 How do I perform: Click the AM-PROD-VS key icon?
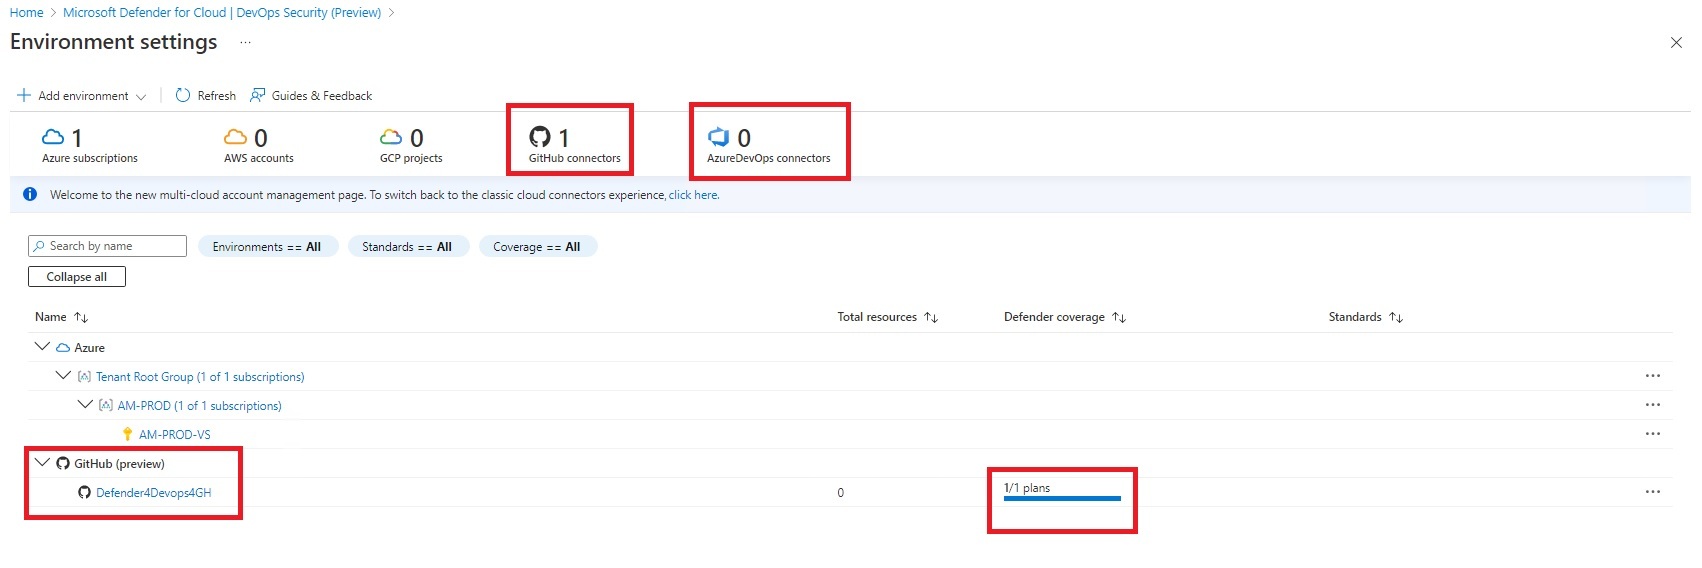coord(127,434)
